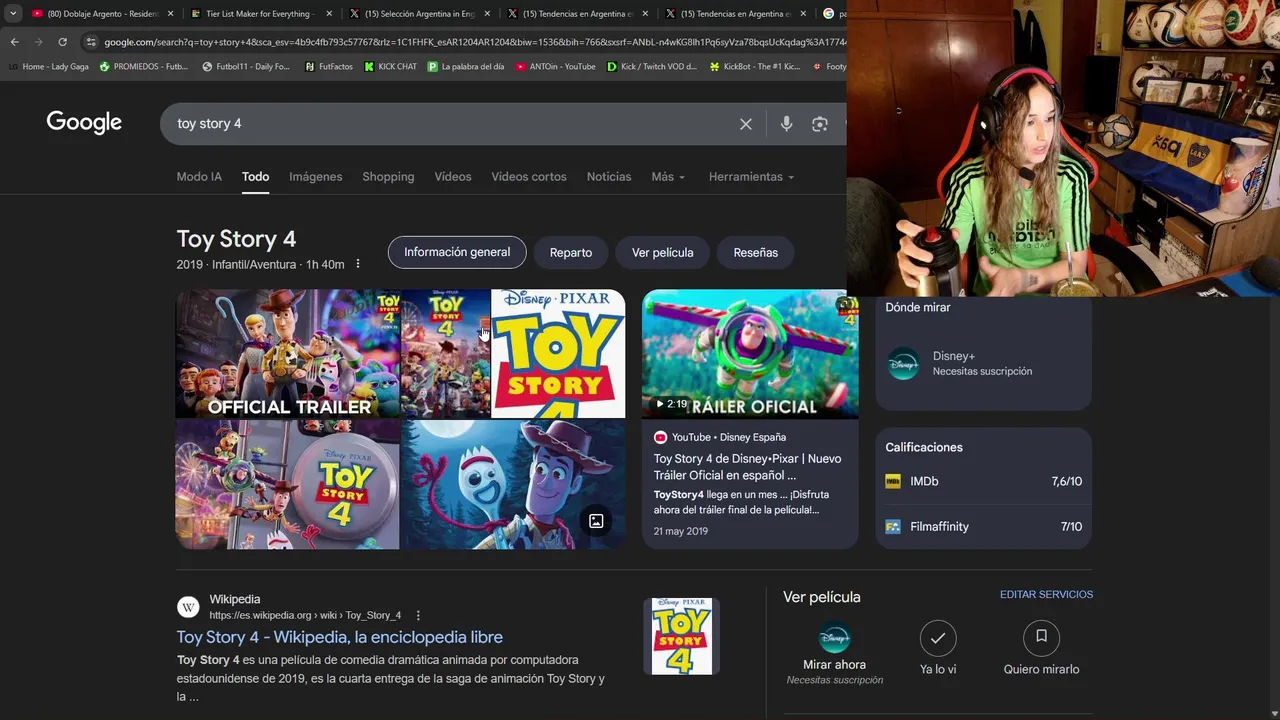Open the Videos cortos tab
This screenshot has width=1280, height=720.
tap(529, 177)
